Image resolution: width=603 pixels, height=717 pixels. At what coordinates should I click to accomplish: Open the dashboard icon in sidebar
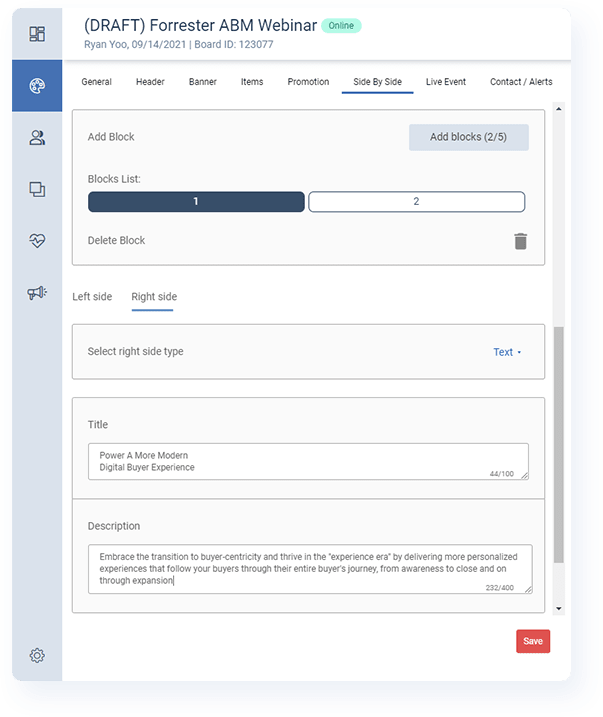tap(37, 34)
